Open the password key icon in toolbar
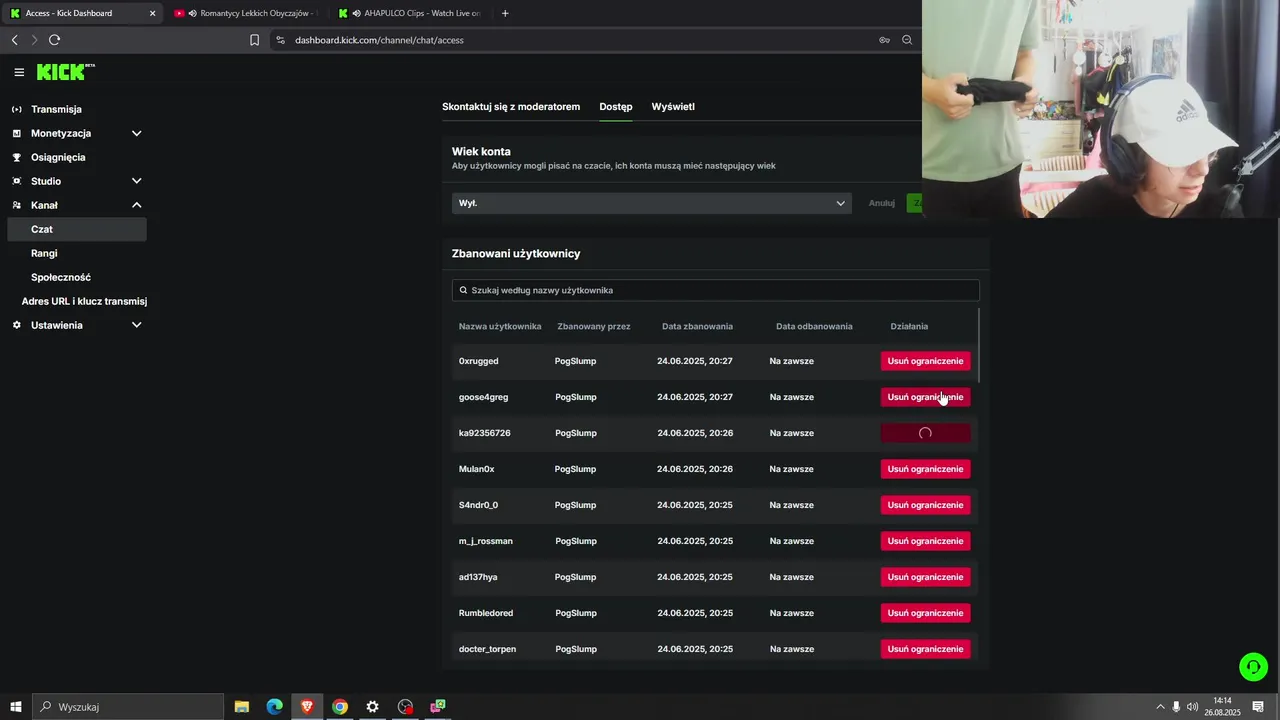 [x=884, y=40]
